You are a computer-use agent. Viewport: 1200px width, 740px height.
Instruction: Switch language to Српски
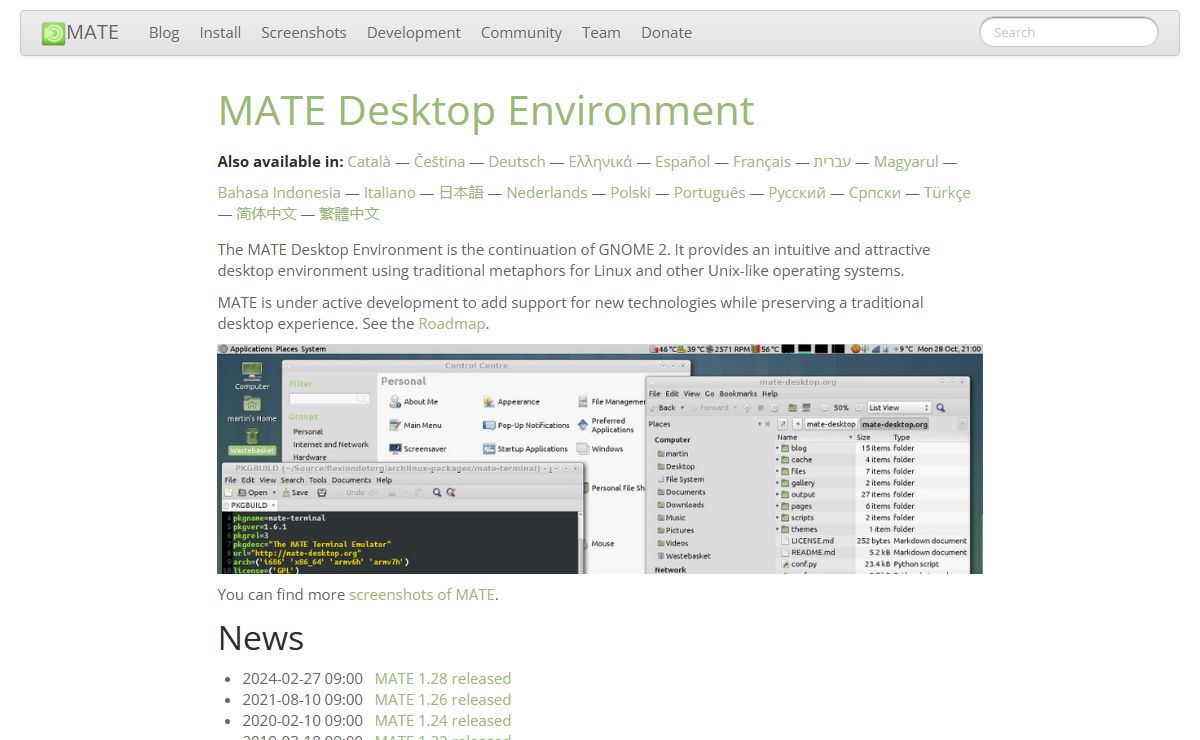click(875, 192)
